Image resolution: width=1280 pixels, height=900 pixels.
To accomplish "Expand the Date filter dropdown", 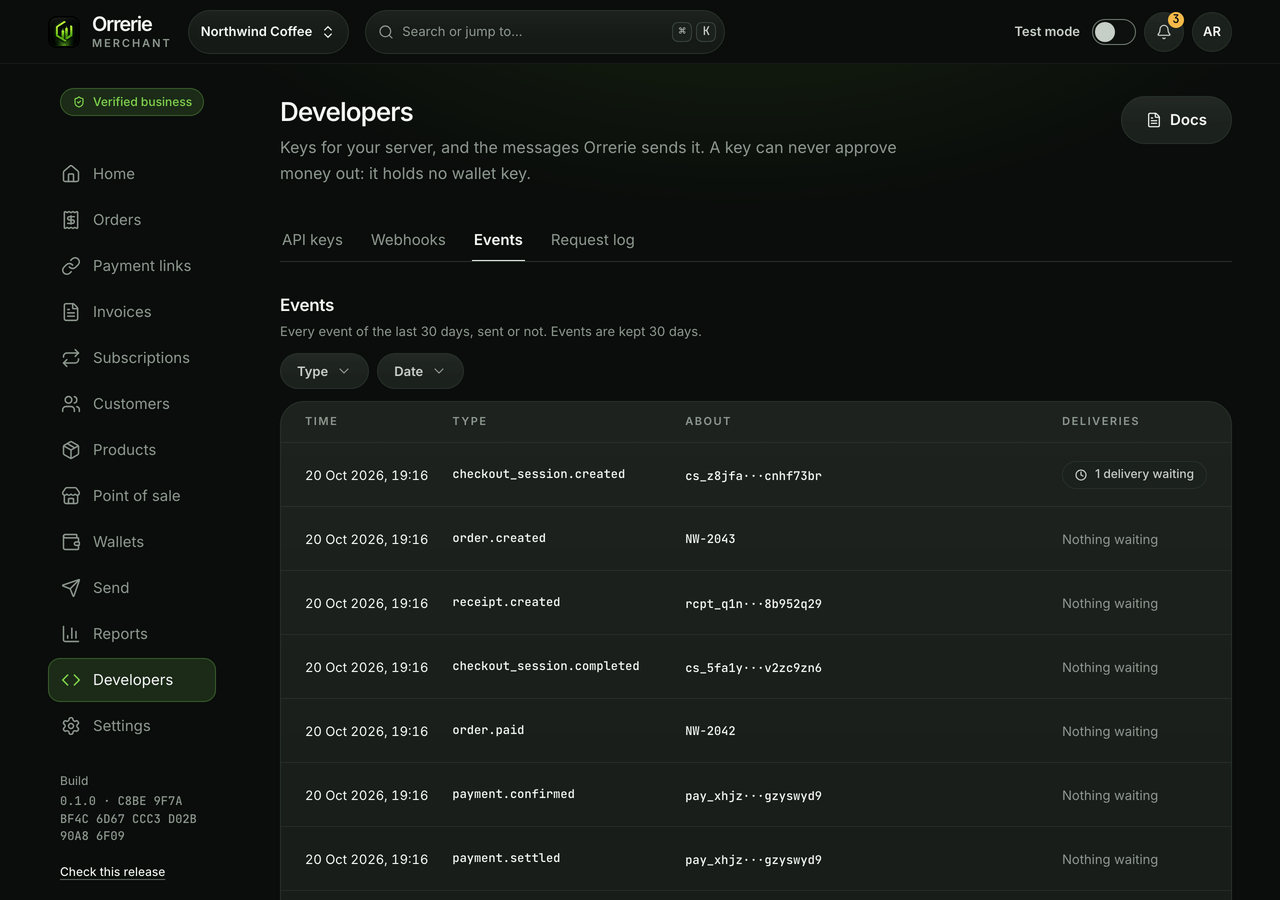I will click(x=420, y=371).
